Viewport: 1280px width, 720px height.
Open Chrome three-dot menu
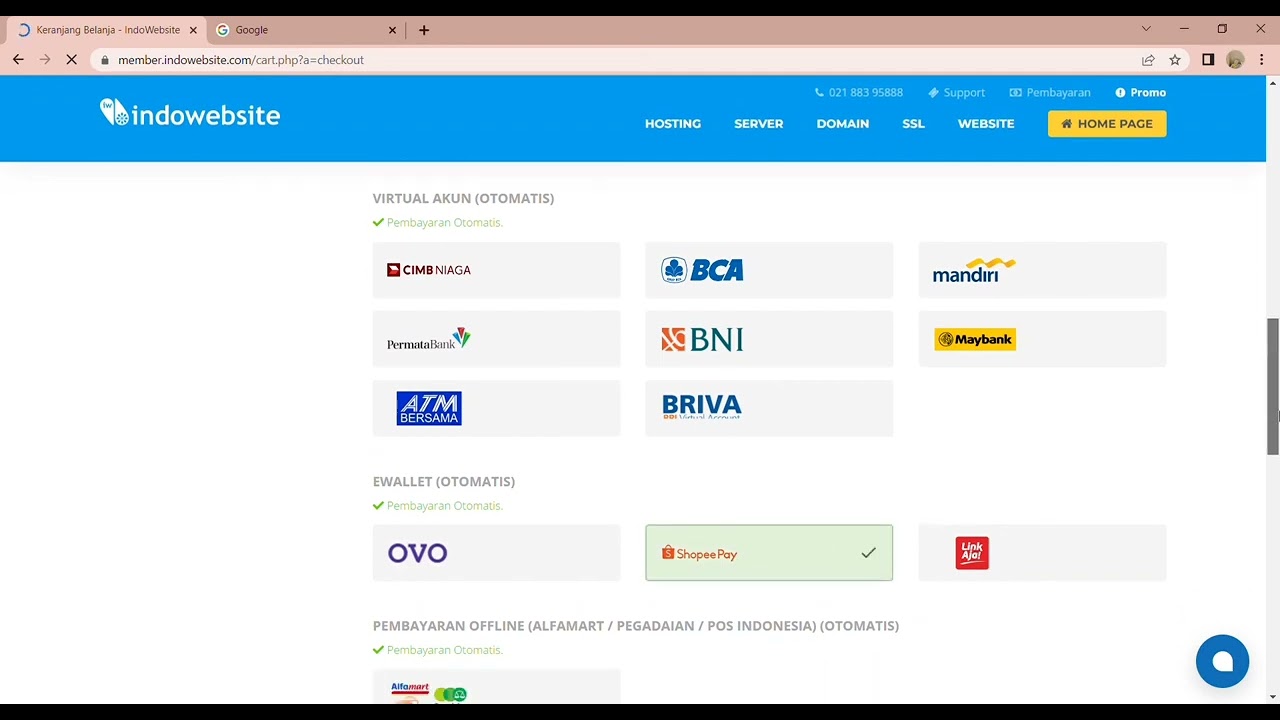pos(1262,60)
